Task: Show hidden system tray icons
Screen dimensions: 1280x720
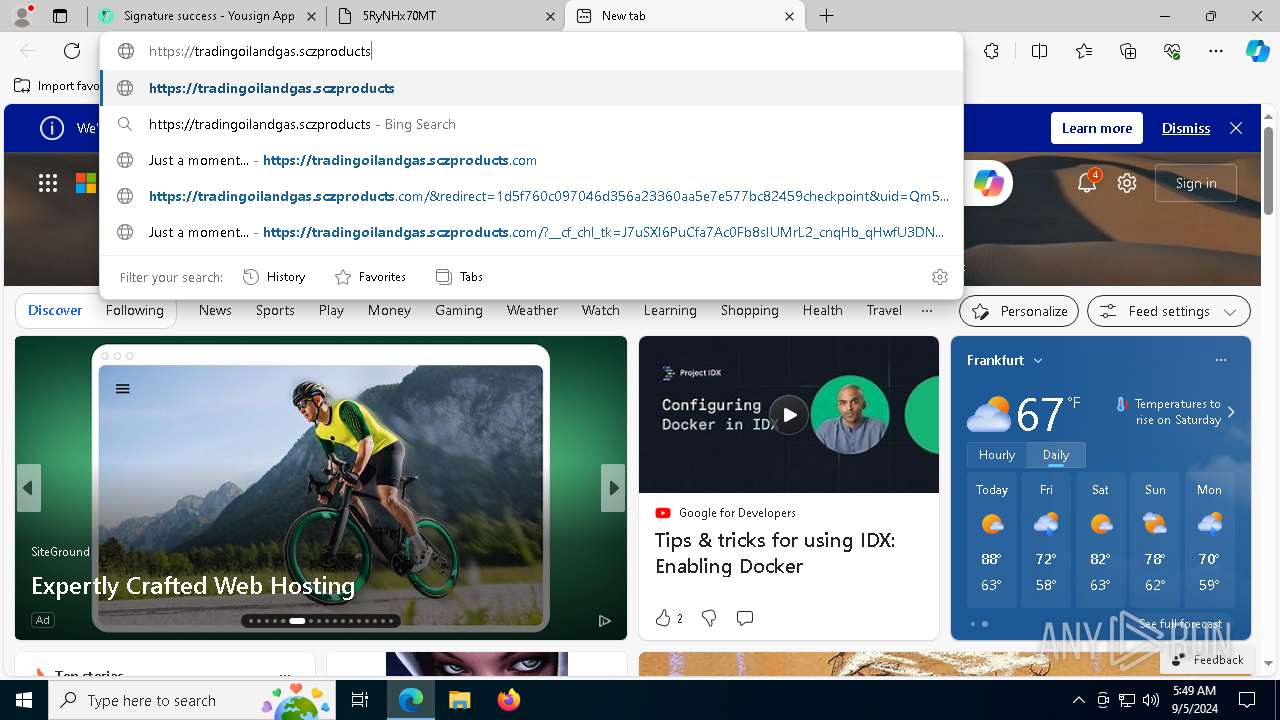Action: point(1078,700)
